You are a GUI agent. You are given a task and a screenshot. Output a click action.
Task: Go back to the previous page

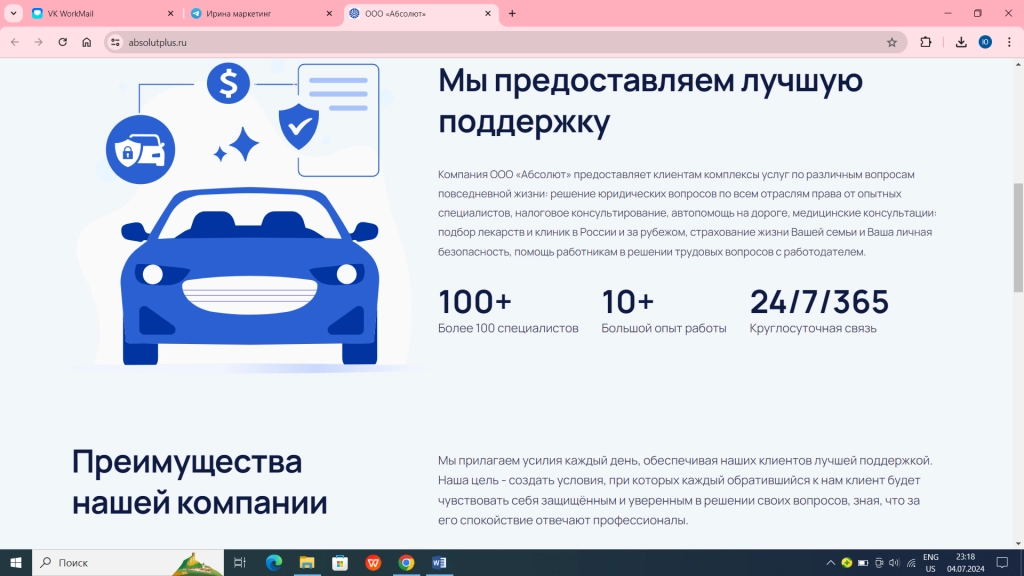[x=15, y=42]
